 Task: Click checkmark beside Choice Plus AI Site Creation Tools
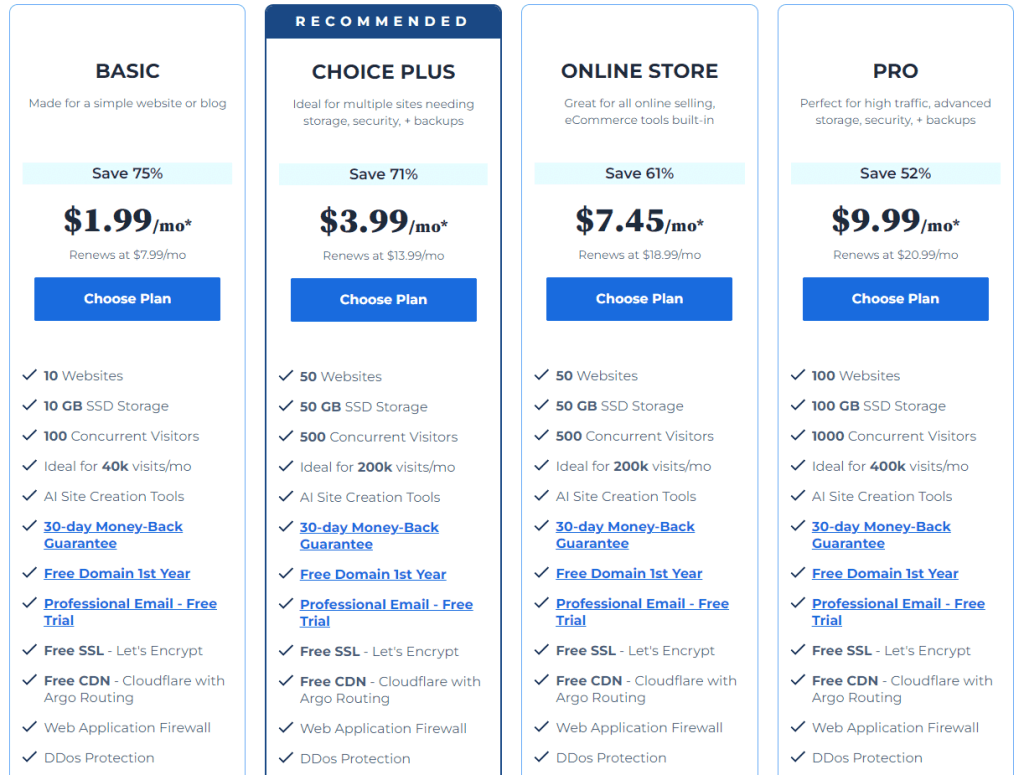click(286, 497)
